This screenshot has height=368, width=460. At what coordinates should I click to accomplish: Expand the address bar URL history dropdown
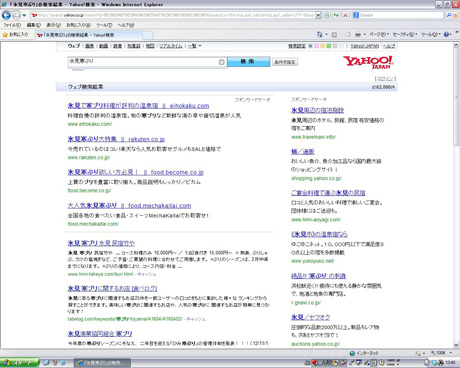(318, 15)
